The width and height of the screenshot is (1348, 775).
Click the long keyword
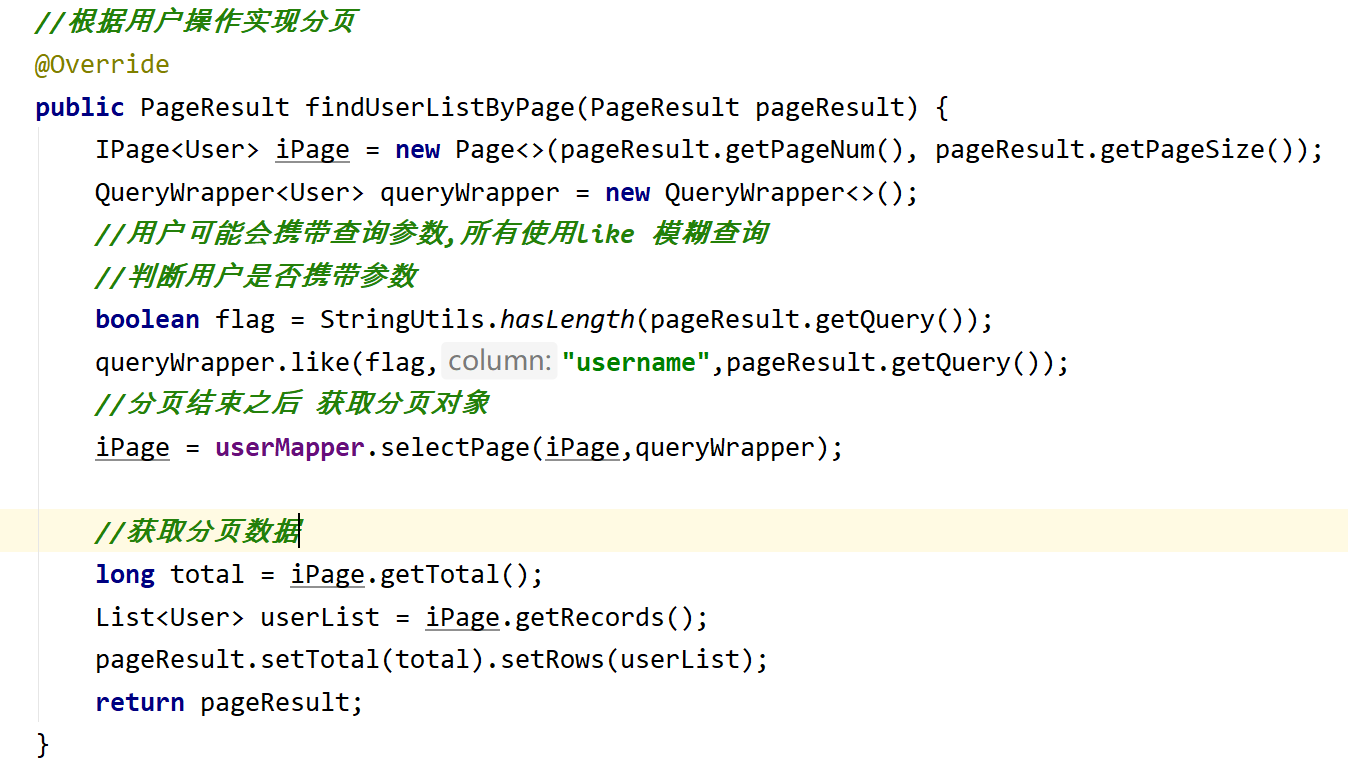(125, 575)
